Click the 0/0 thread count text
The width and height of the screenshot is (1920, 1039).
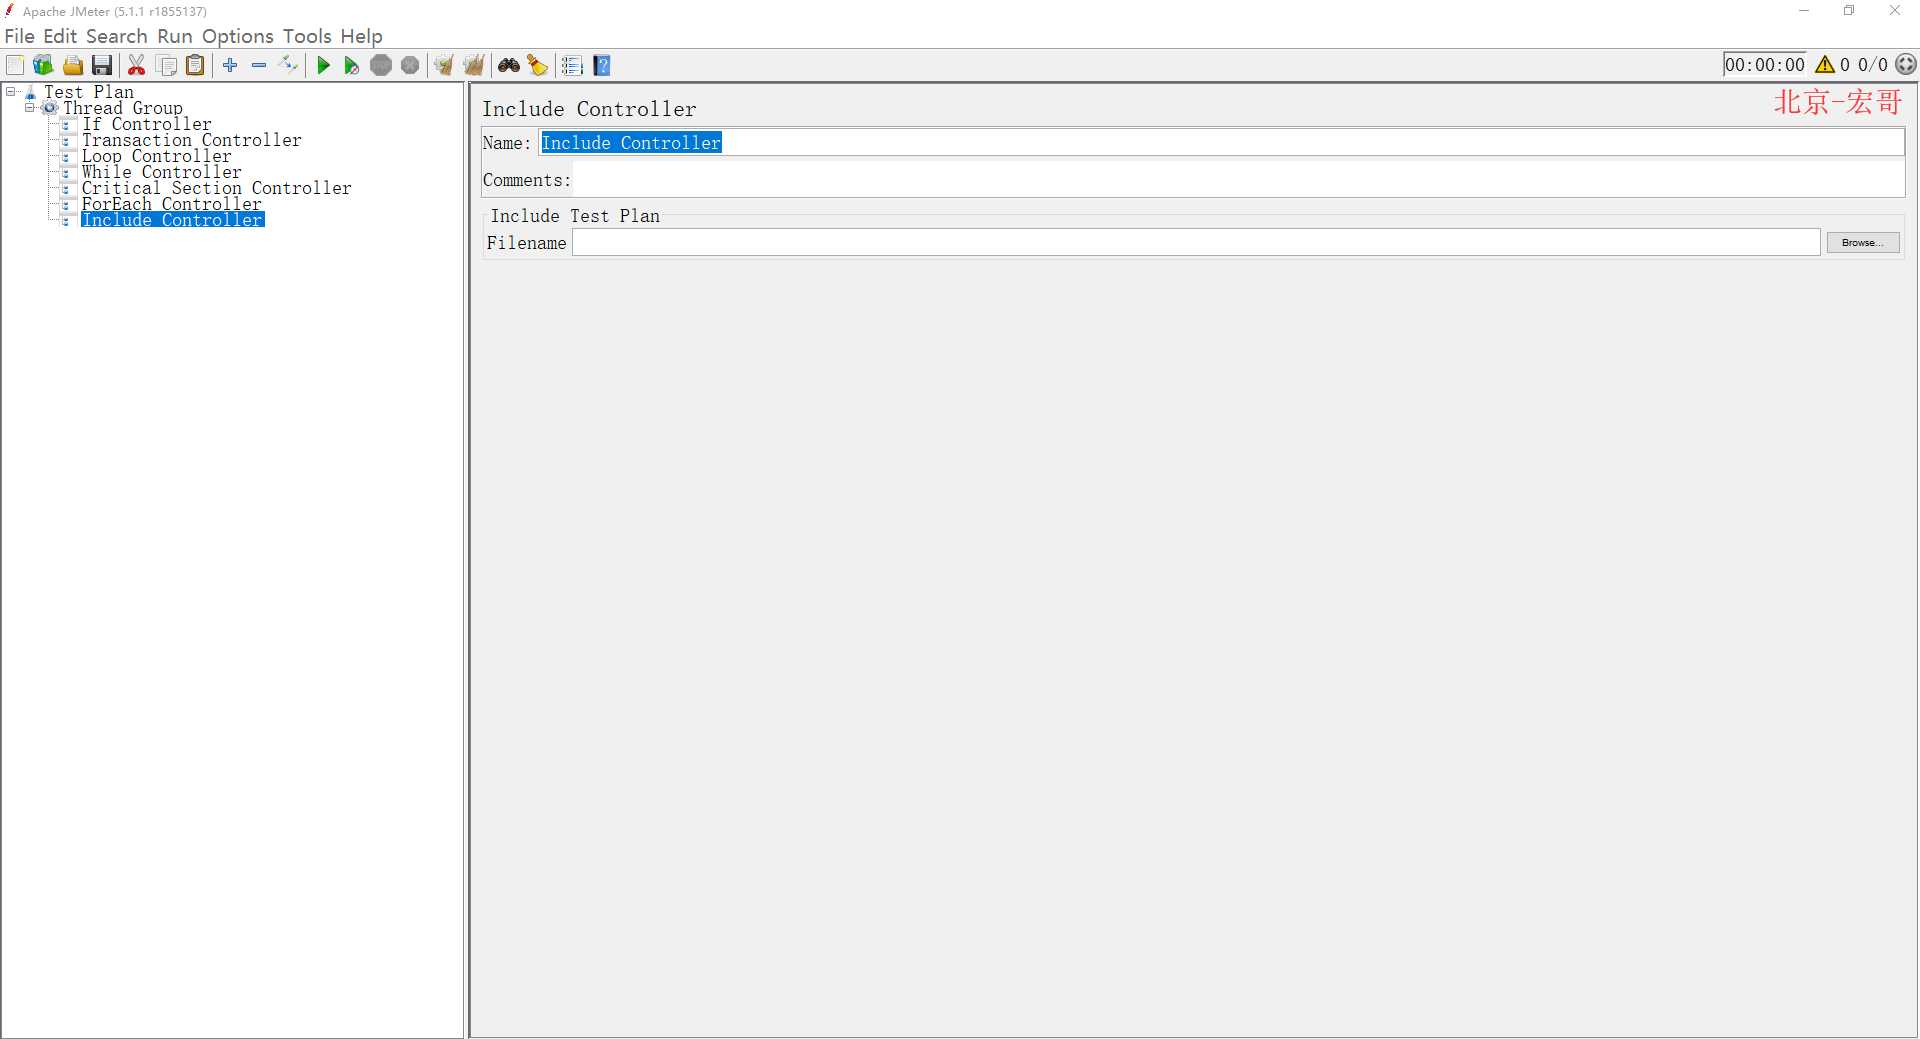point(1873,65)
